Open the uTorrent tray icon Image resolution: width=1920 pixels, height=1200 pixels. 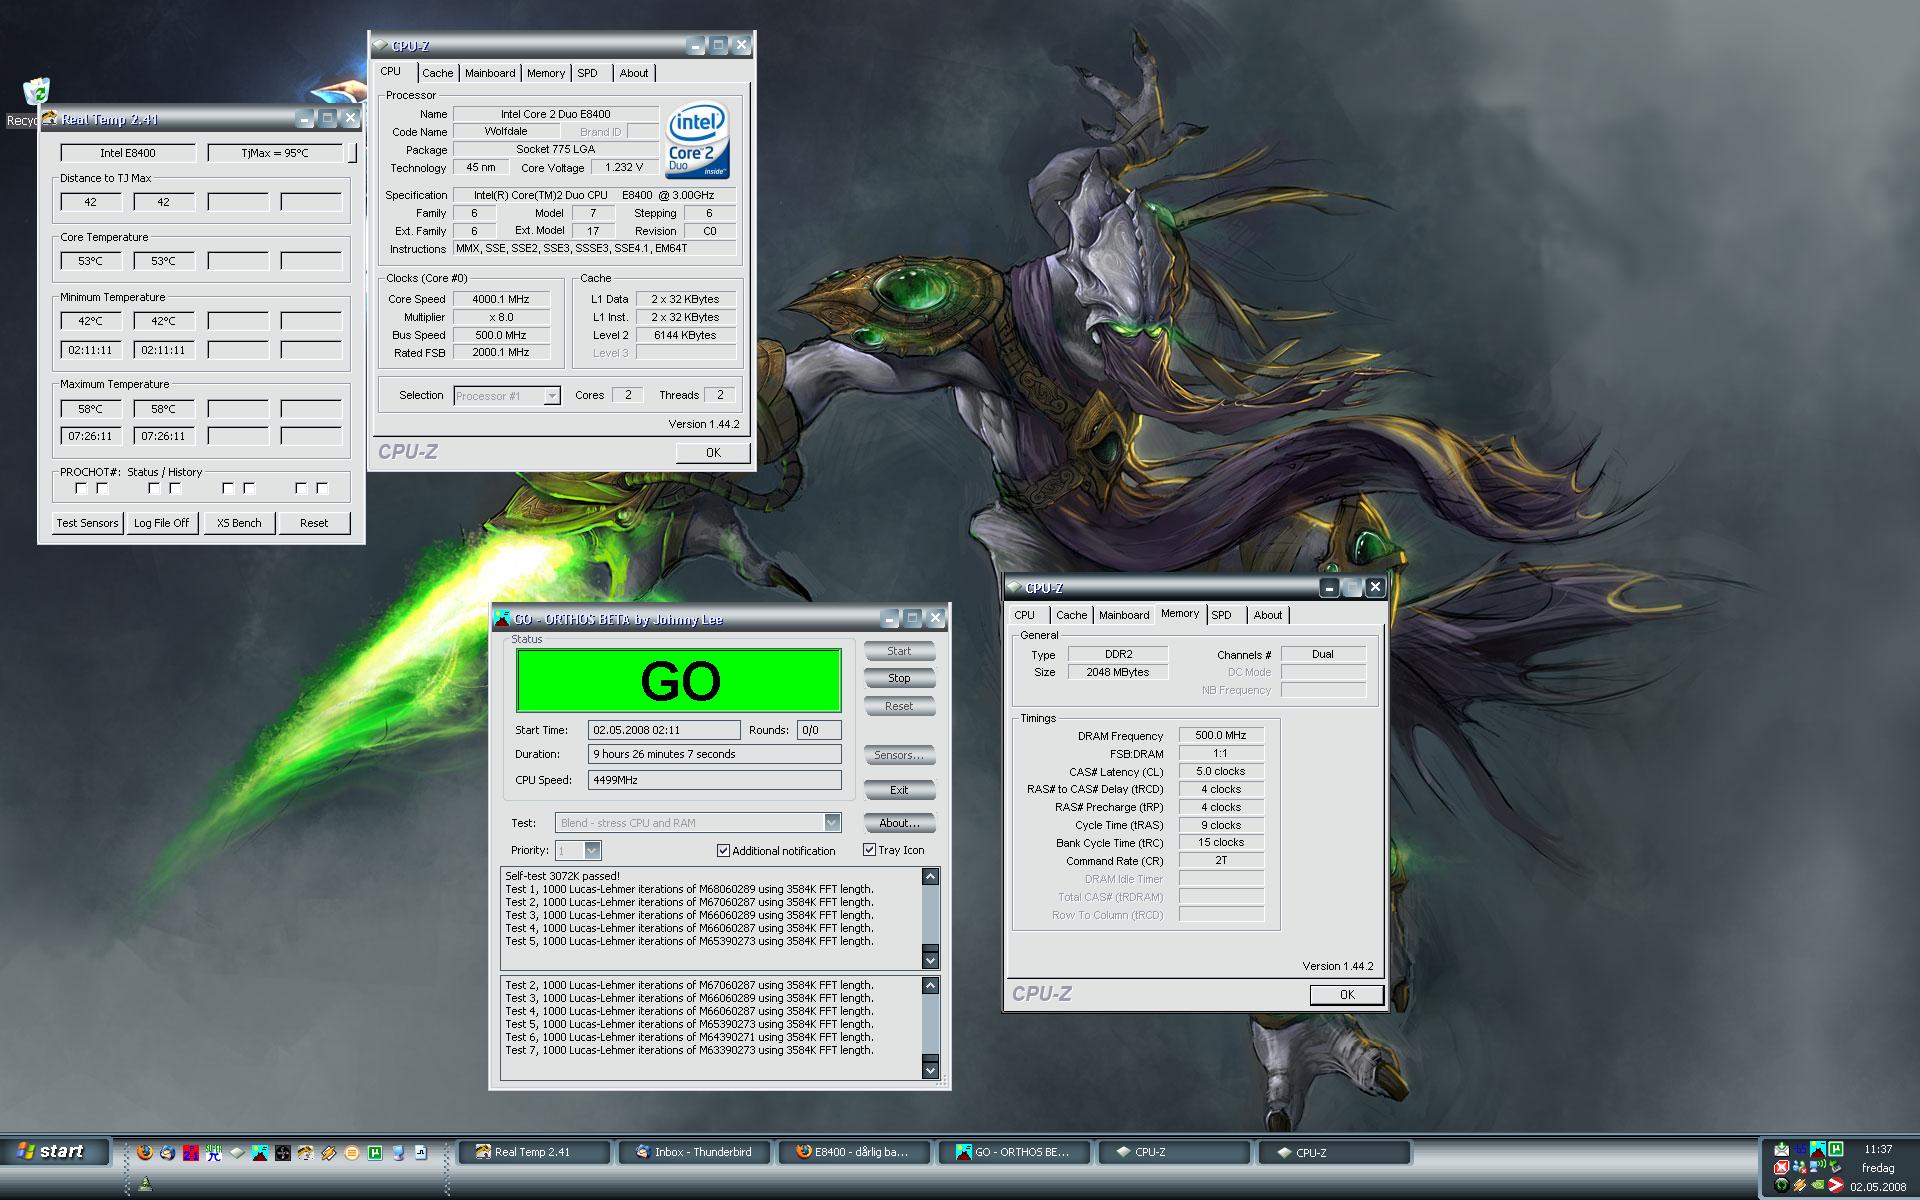pos(1836,1149)
